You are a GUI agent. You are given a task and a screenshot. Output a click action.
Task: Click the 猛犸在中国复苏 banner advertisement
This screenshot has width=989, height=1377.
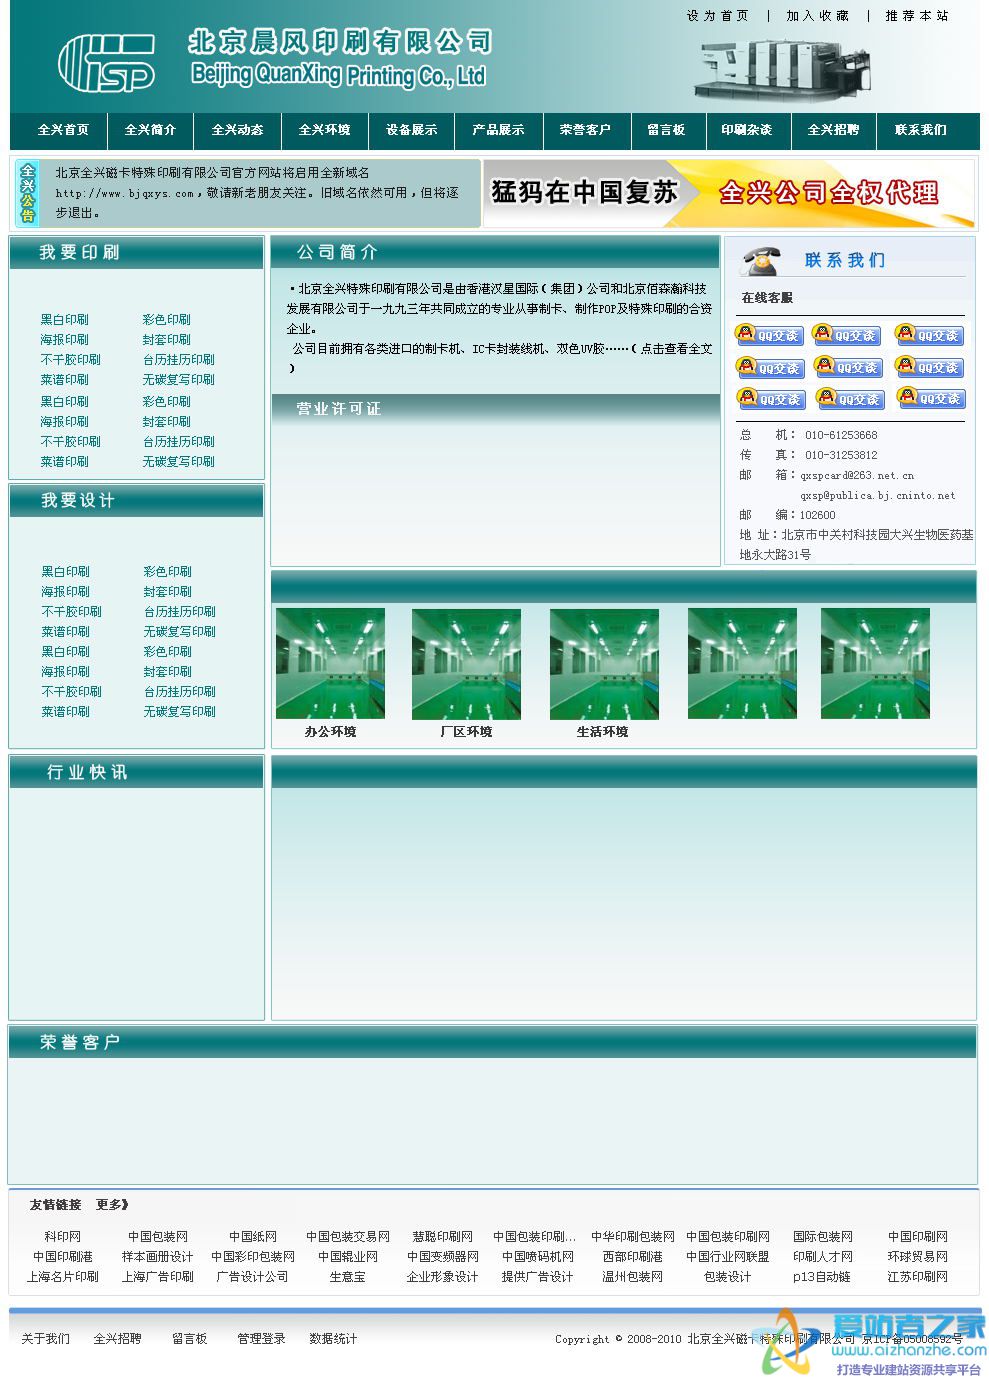click(x=728, y=192)
